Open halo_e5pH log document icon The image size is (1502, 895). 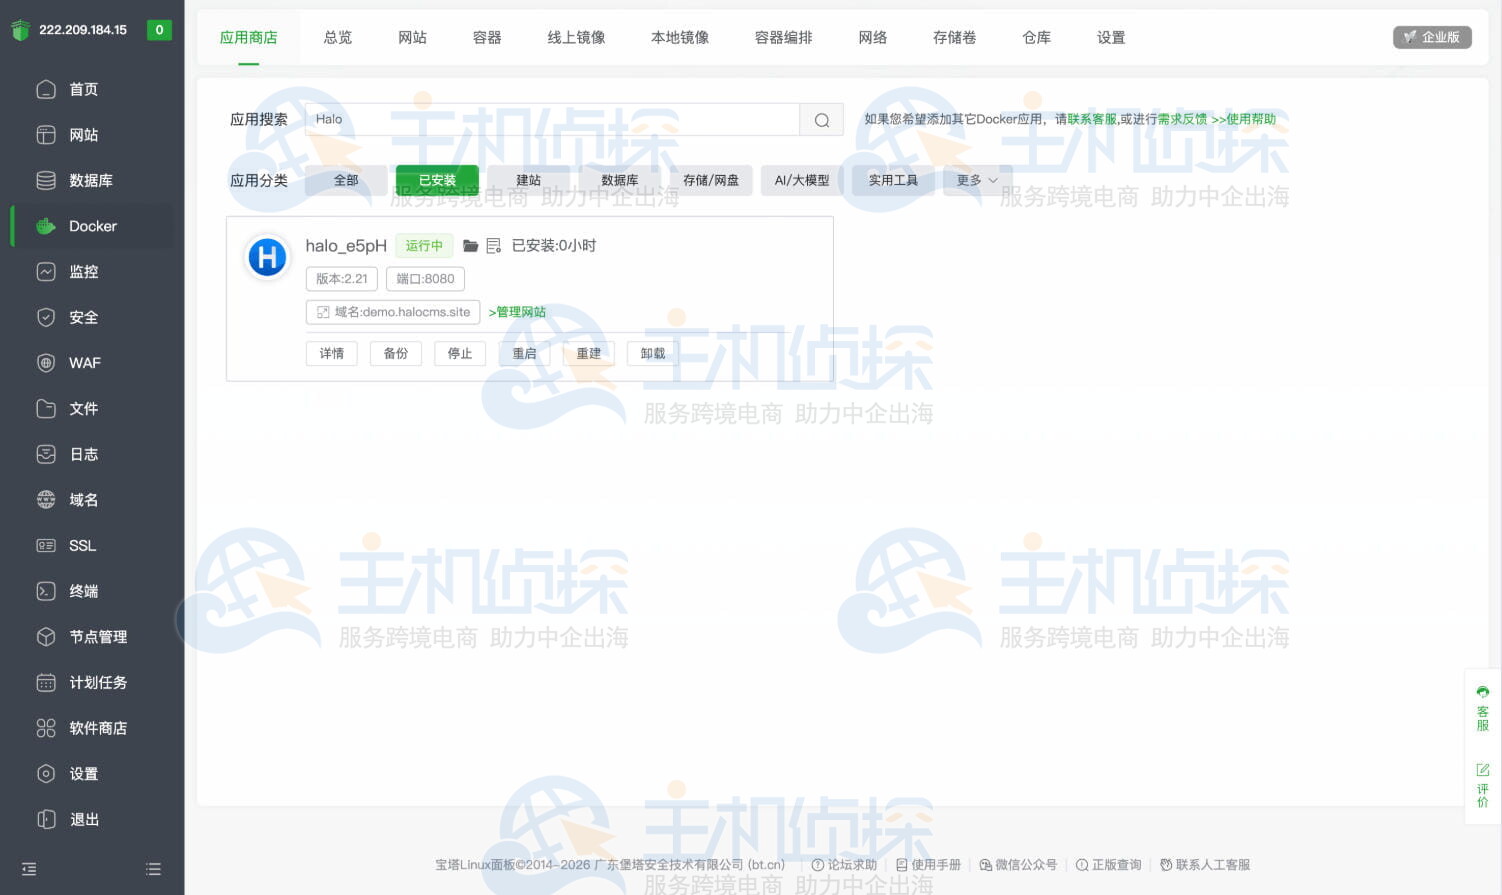(x=494, y=246)
